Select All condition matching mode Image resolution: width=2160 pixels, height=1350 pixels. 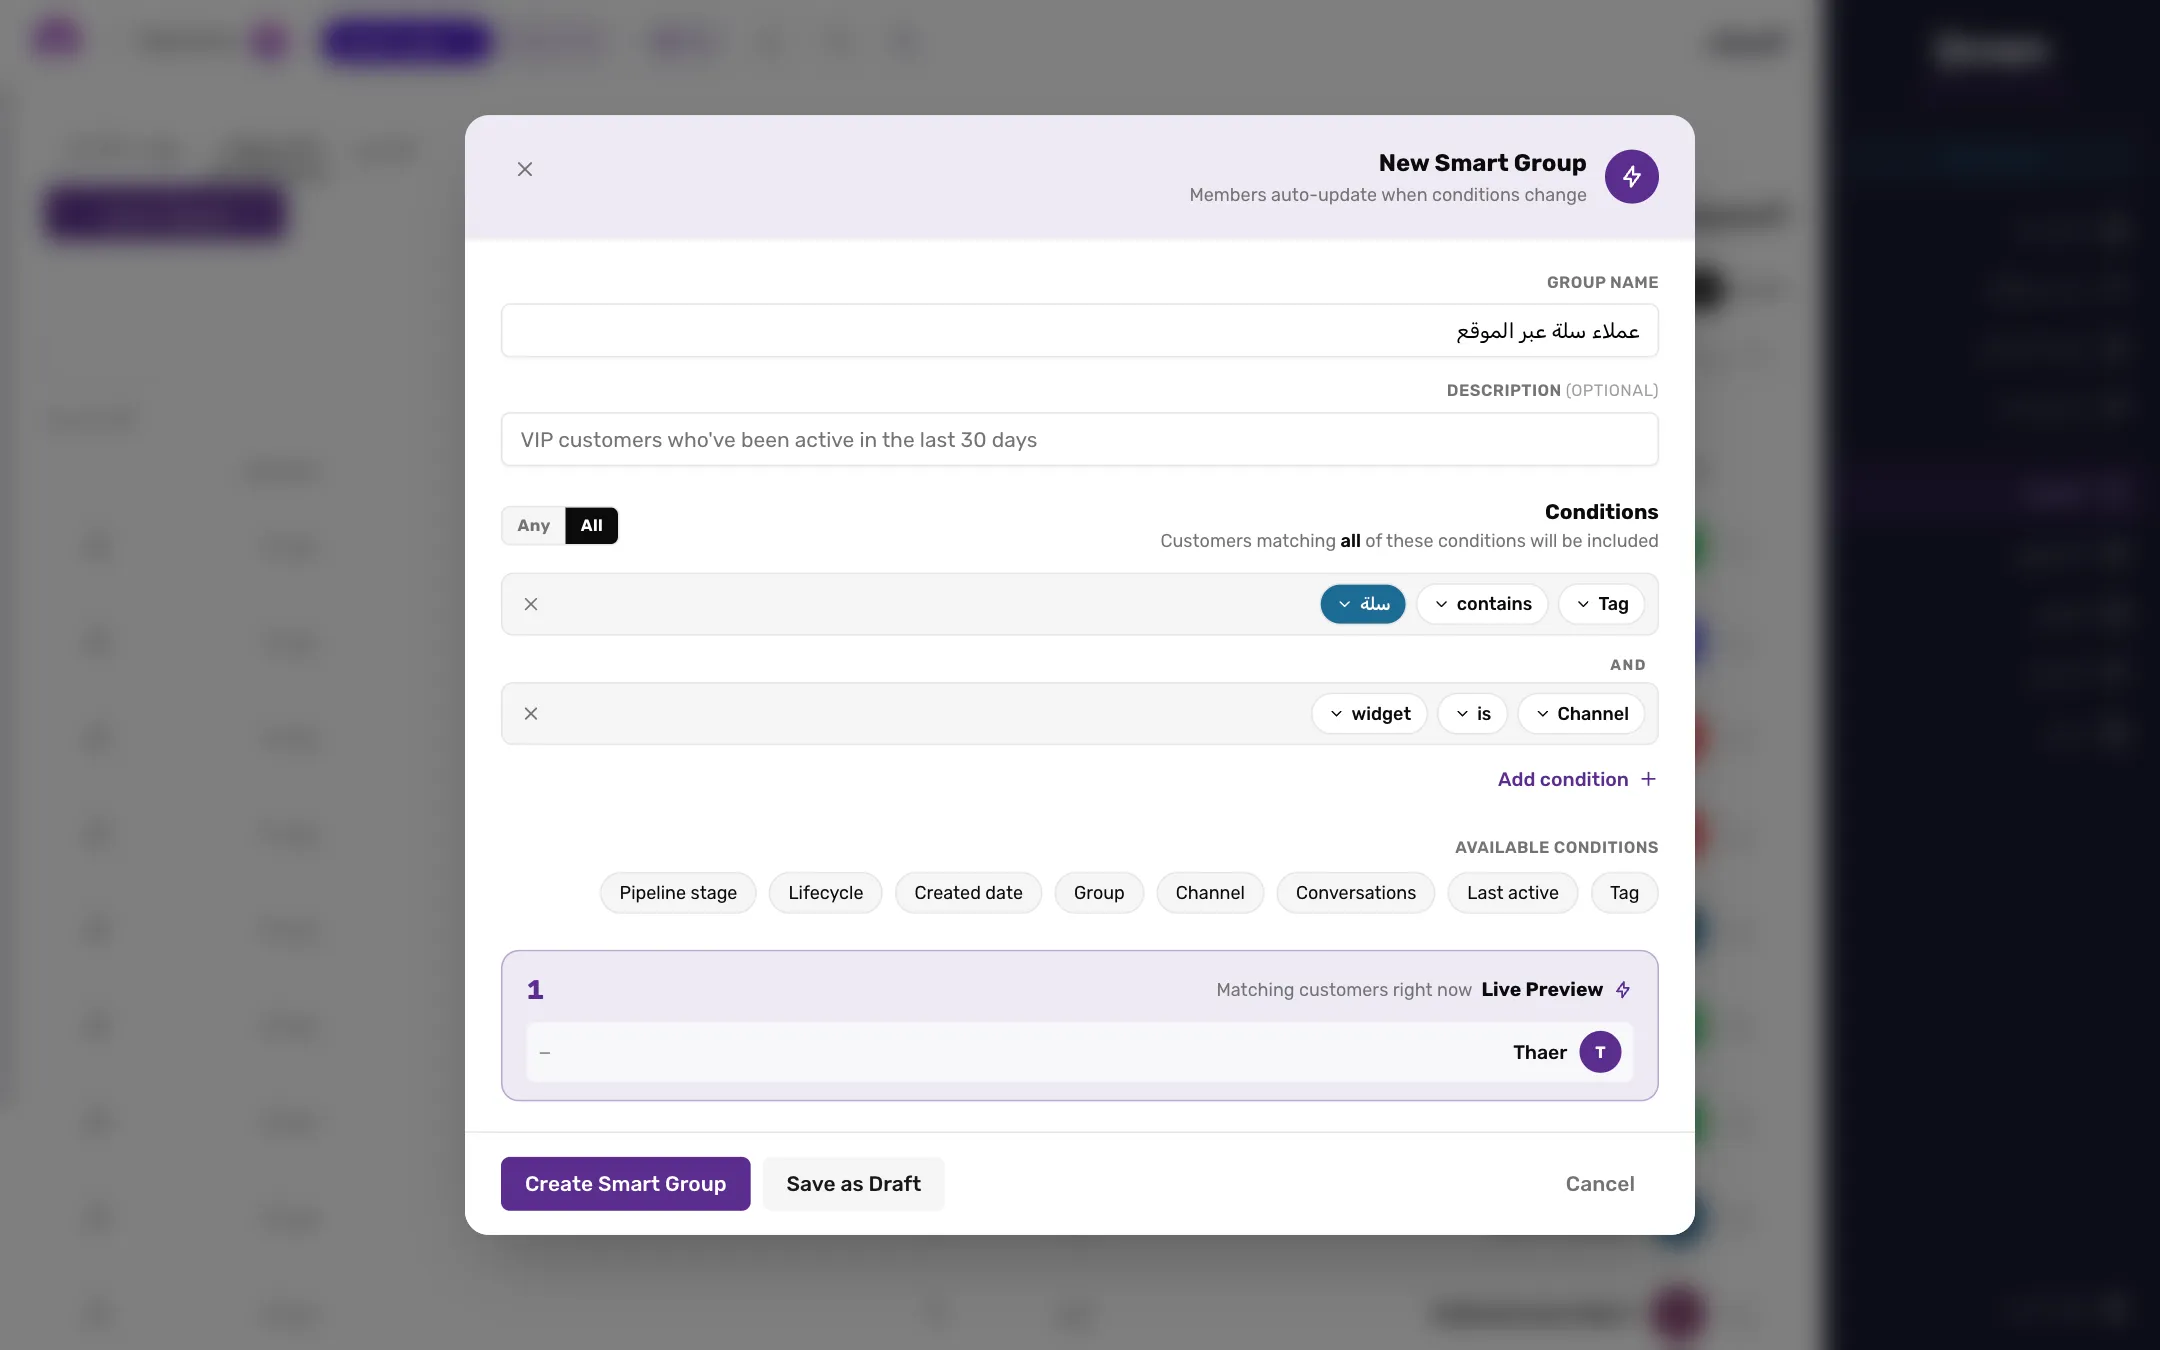tap(591, 526)
